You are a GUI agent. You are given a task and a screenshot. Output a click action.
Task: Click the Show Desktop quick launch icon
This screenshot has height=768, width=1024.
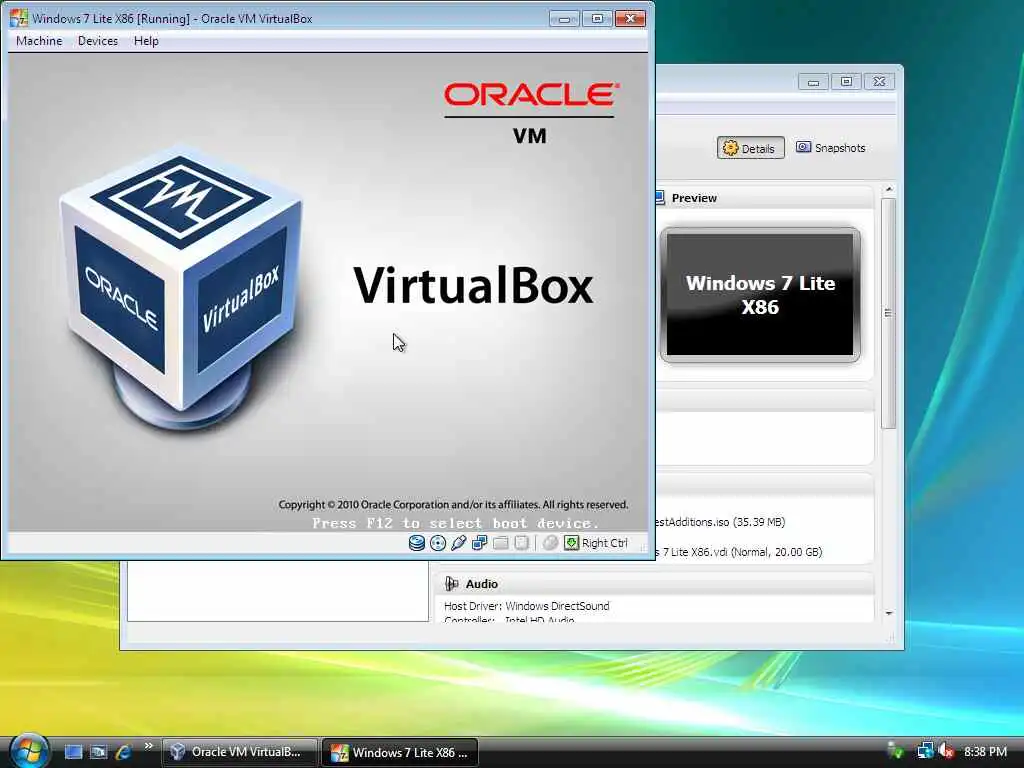click(73, 752)
